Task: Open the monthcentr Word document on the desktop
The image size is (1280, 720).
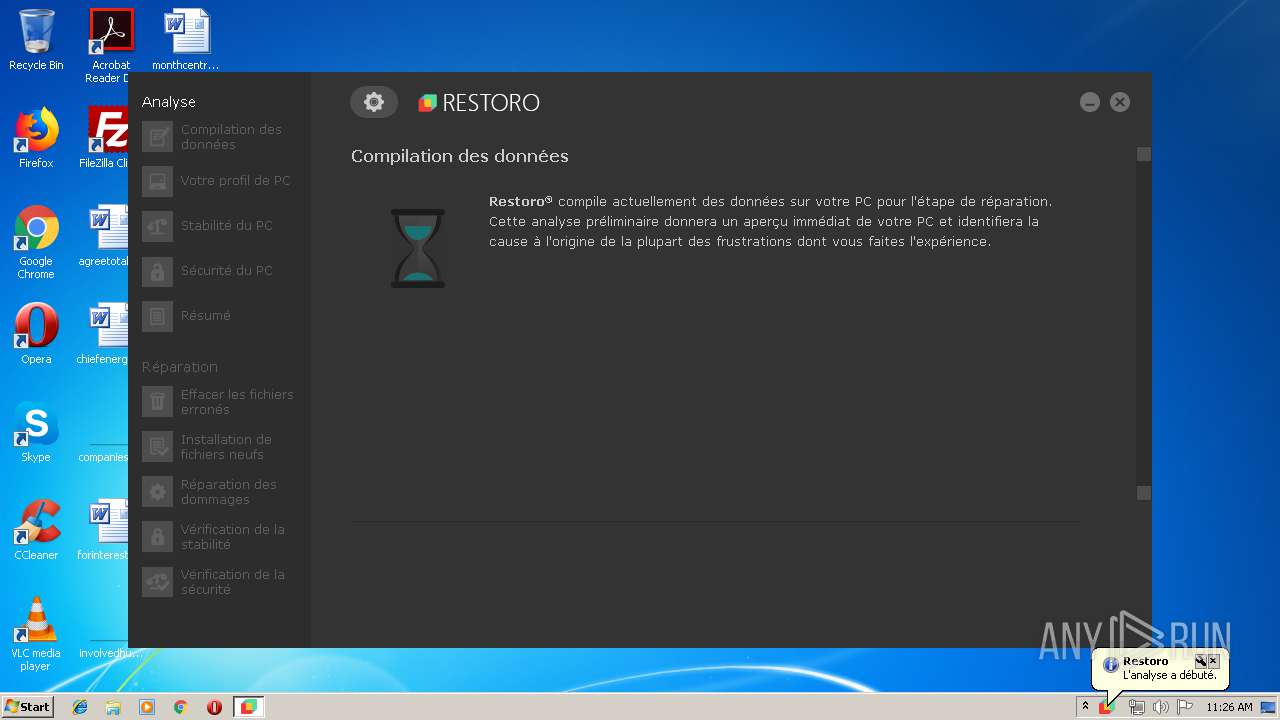Action: coord(186,40)
